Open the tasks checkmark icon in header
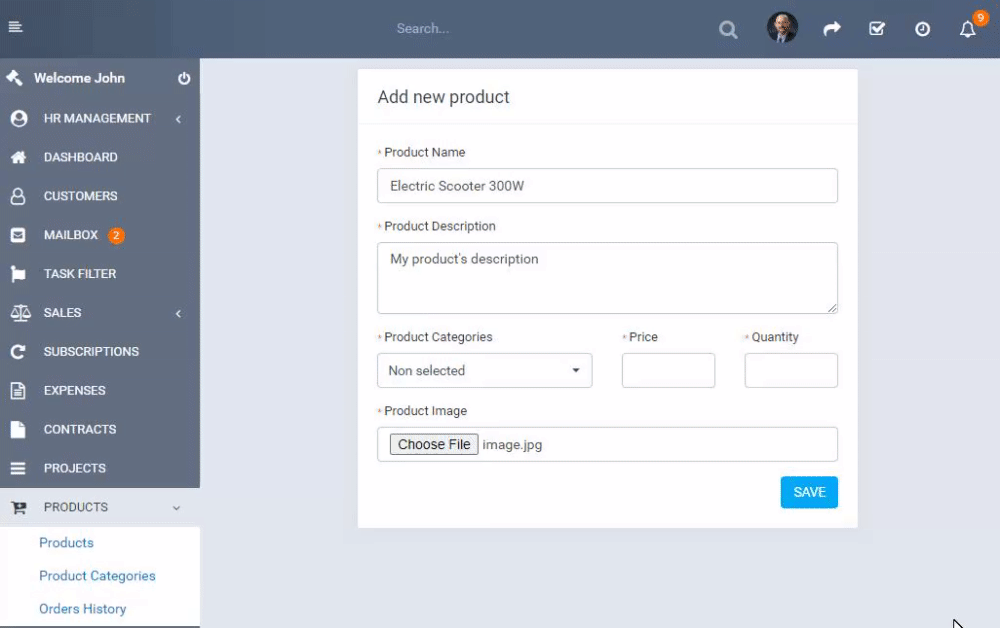 tap(877, 29)
